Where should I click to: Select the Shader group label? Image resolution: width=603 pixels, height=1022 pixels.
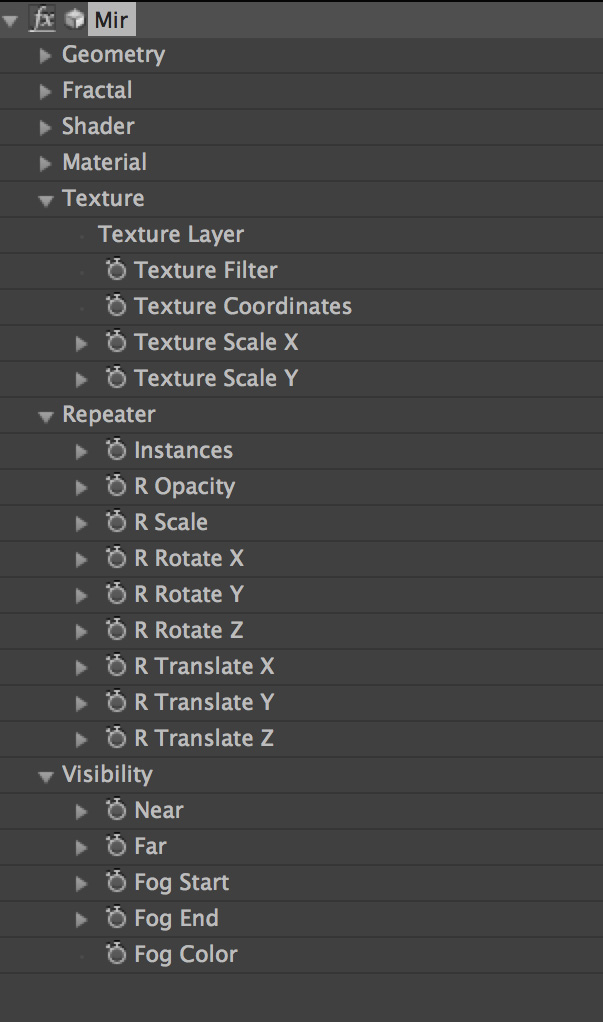click(x=98, y=126)
